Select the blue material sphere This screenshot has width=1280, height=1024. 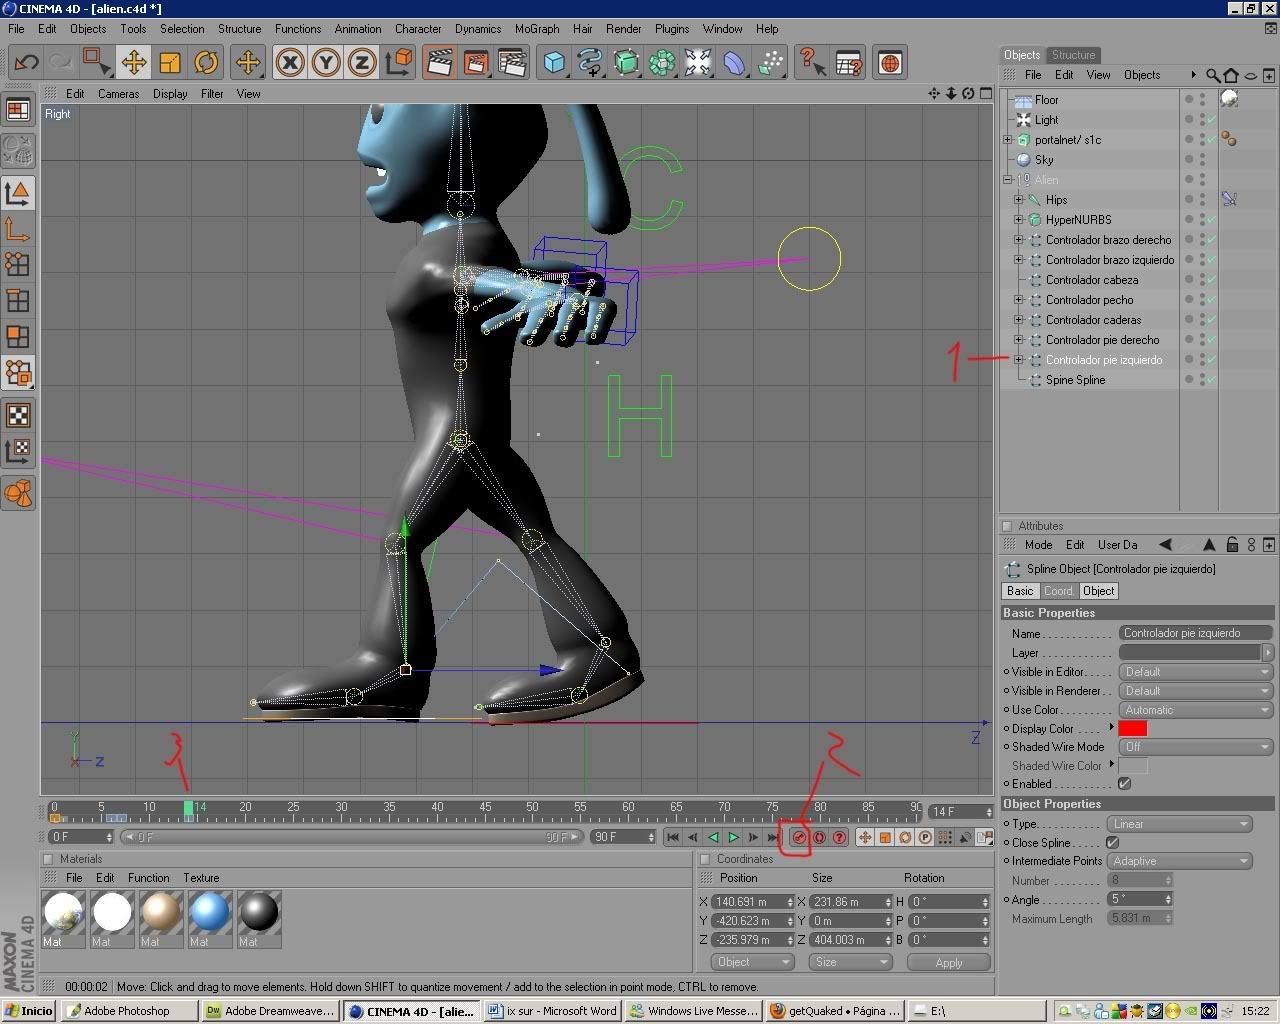click(x=209, y=913)
